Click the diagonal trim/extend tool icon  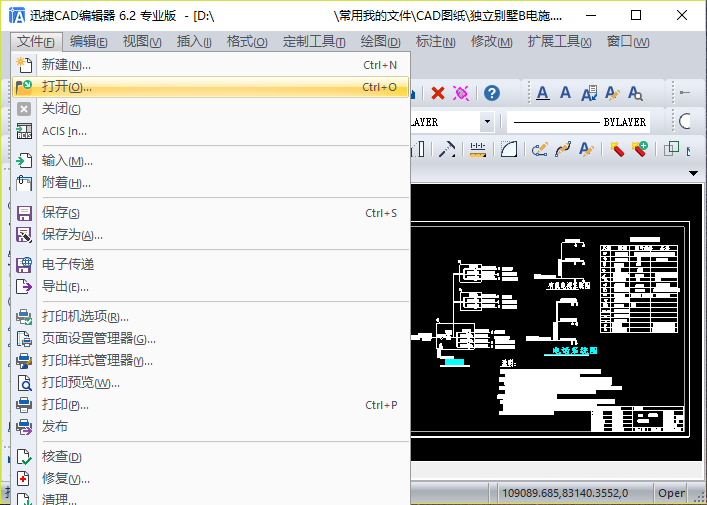pos(447,149)
